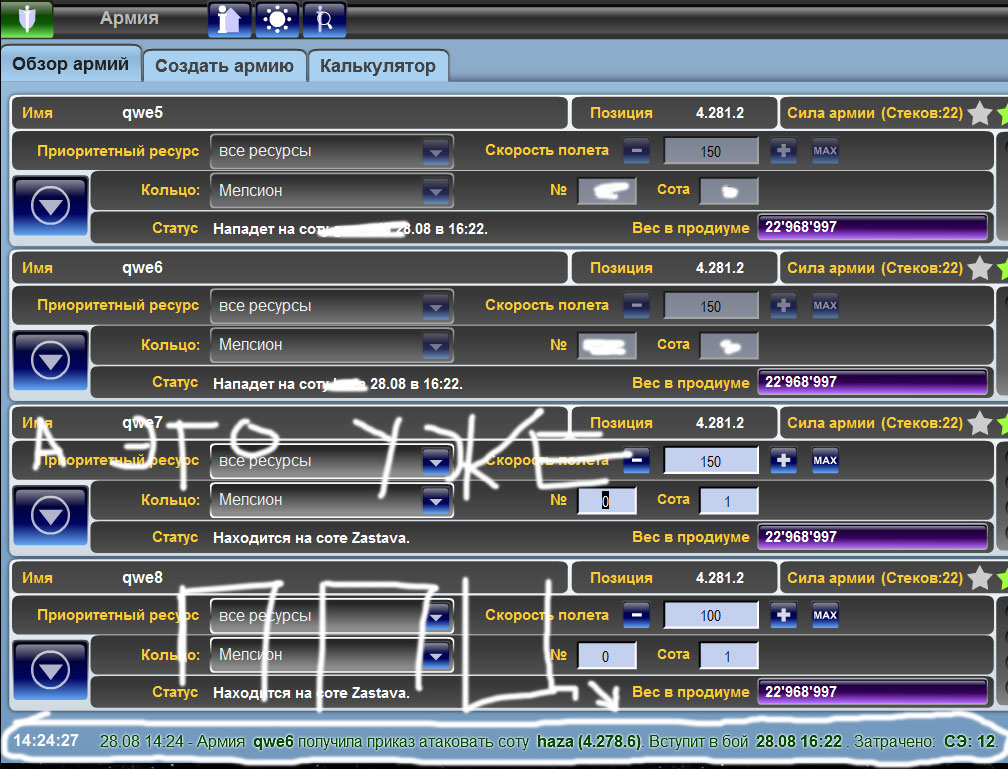Viewport: 1008px width, 769px height.
Task: Set max flight speed for army qwe7
Action: [825, 461]
